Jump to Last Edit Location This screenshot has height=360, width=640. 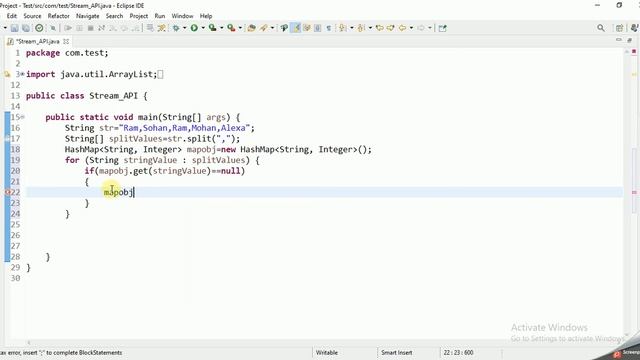(380, 28)
